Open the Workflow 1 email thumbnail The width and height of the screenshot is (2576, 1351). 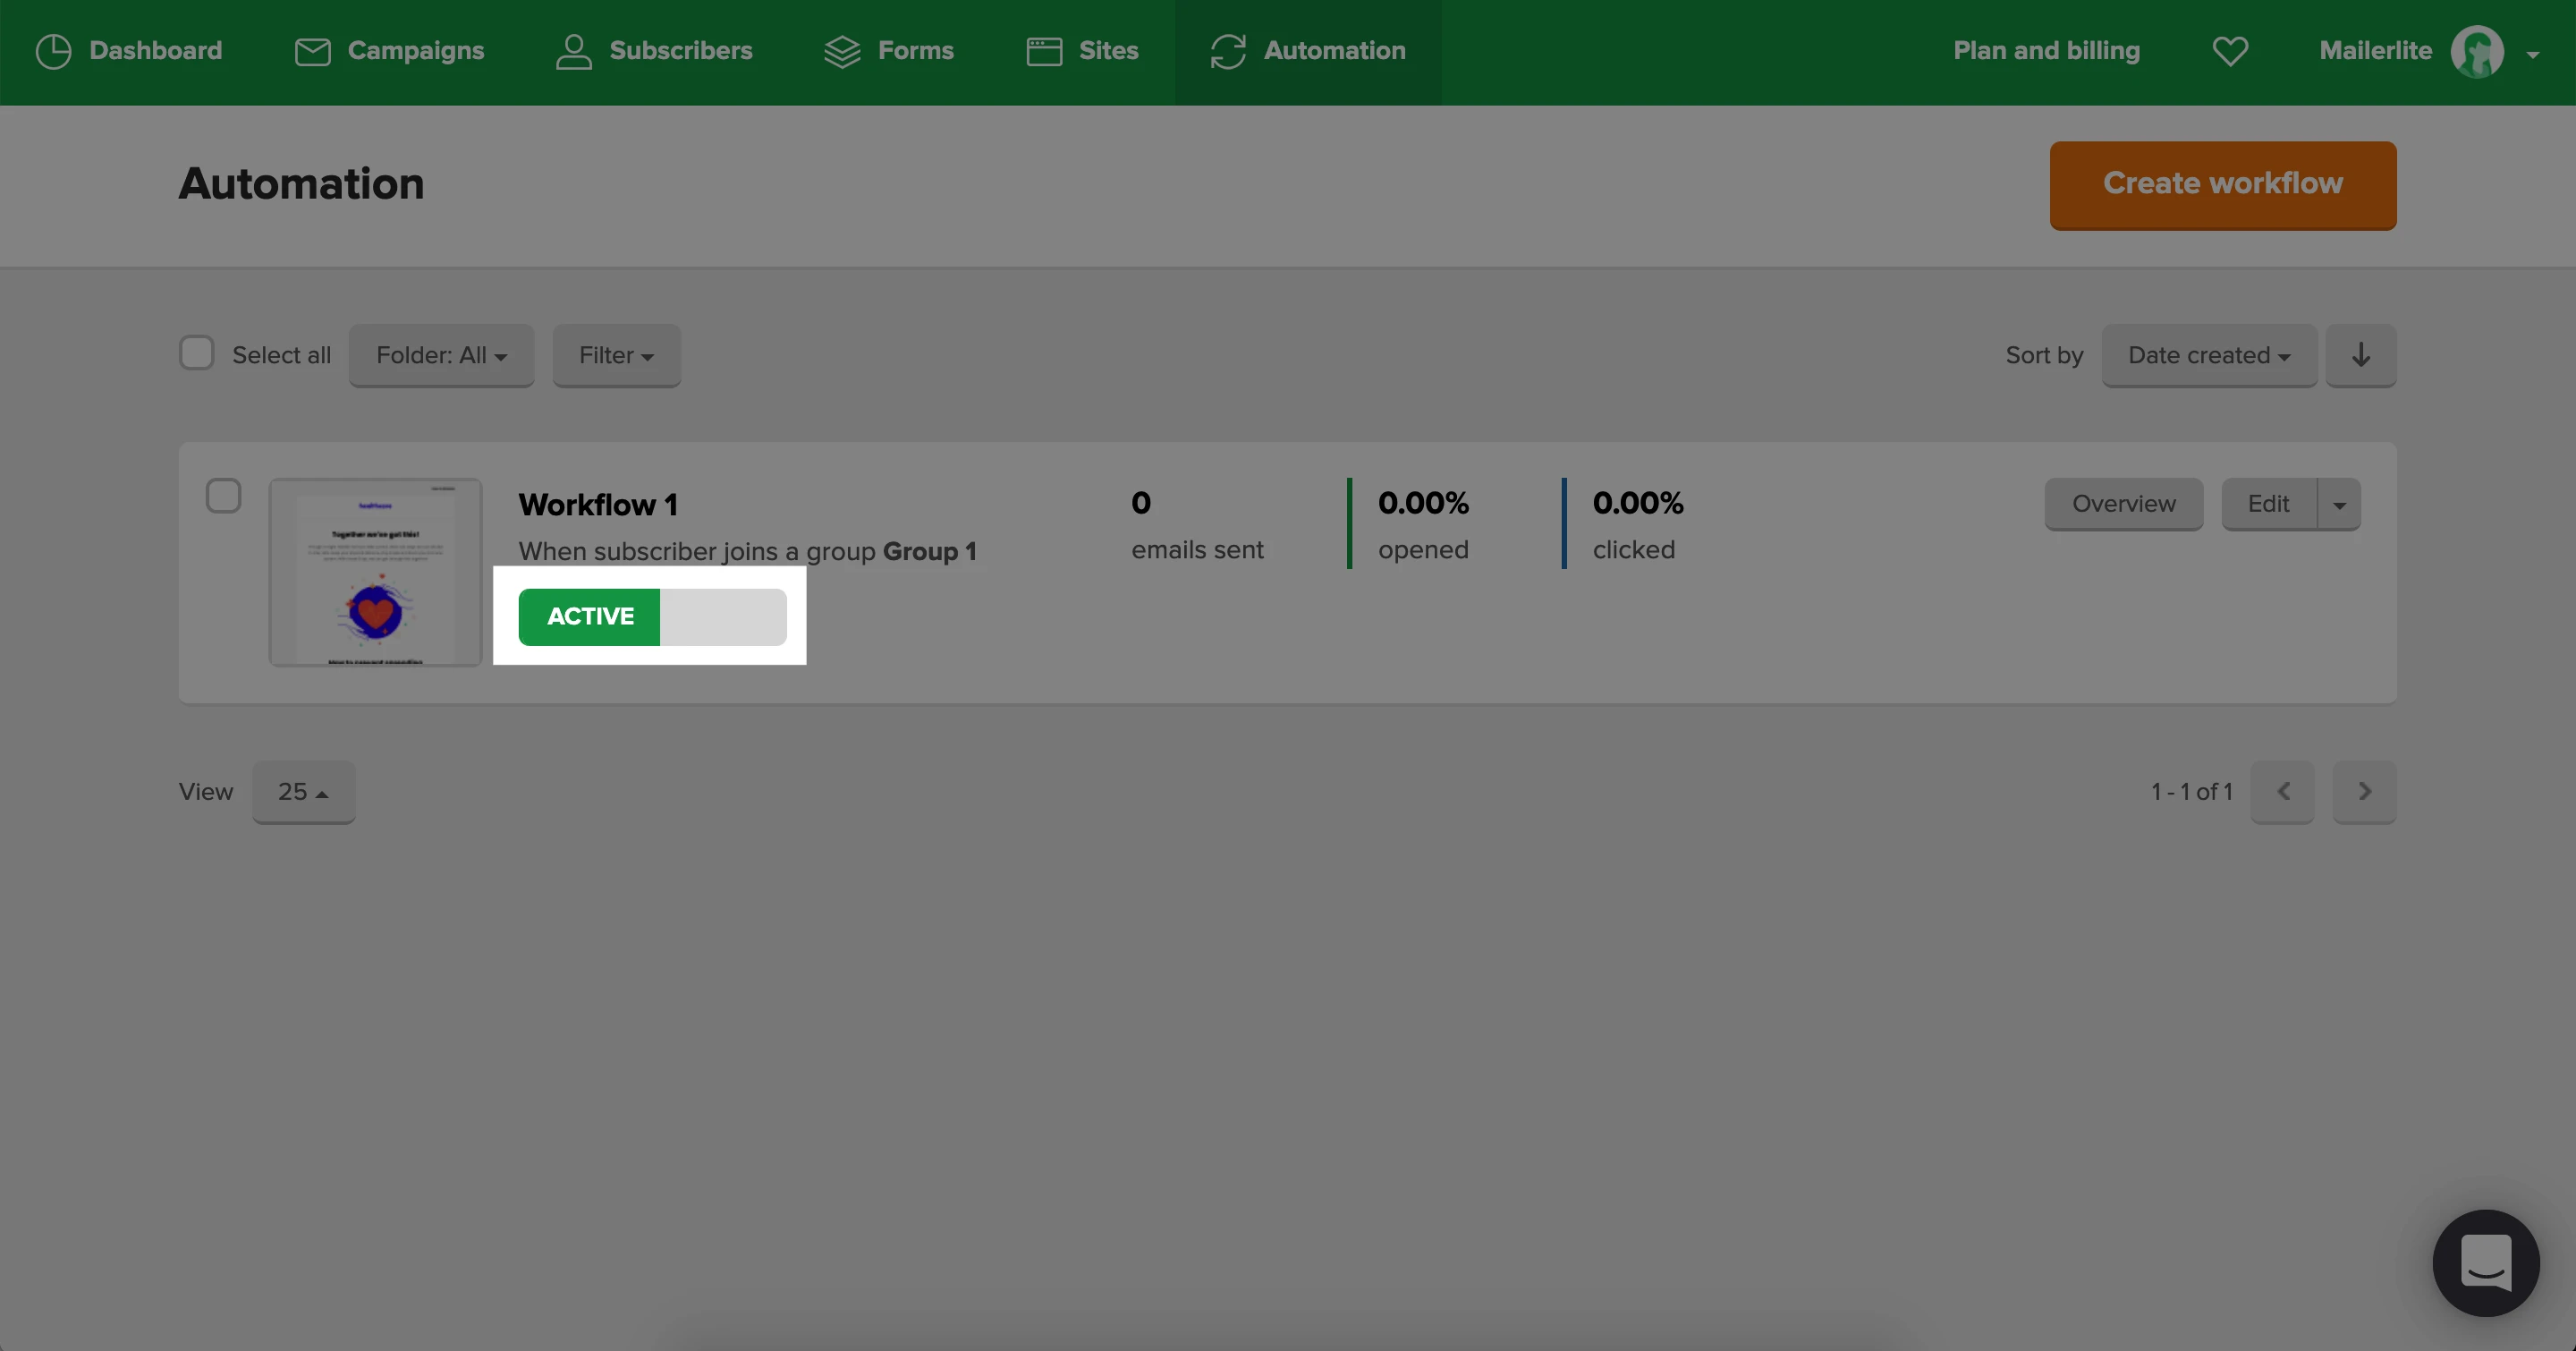375,572
